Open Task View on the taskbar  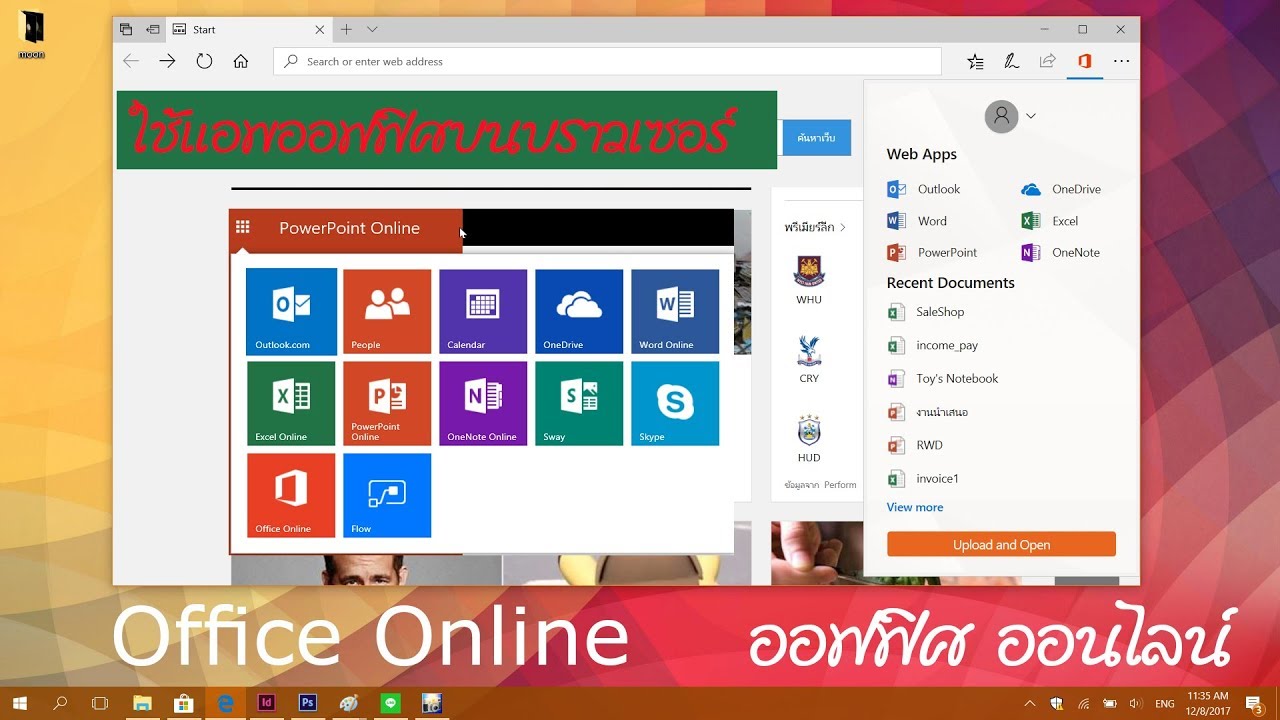click(x=100, y=703)
